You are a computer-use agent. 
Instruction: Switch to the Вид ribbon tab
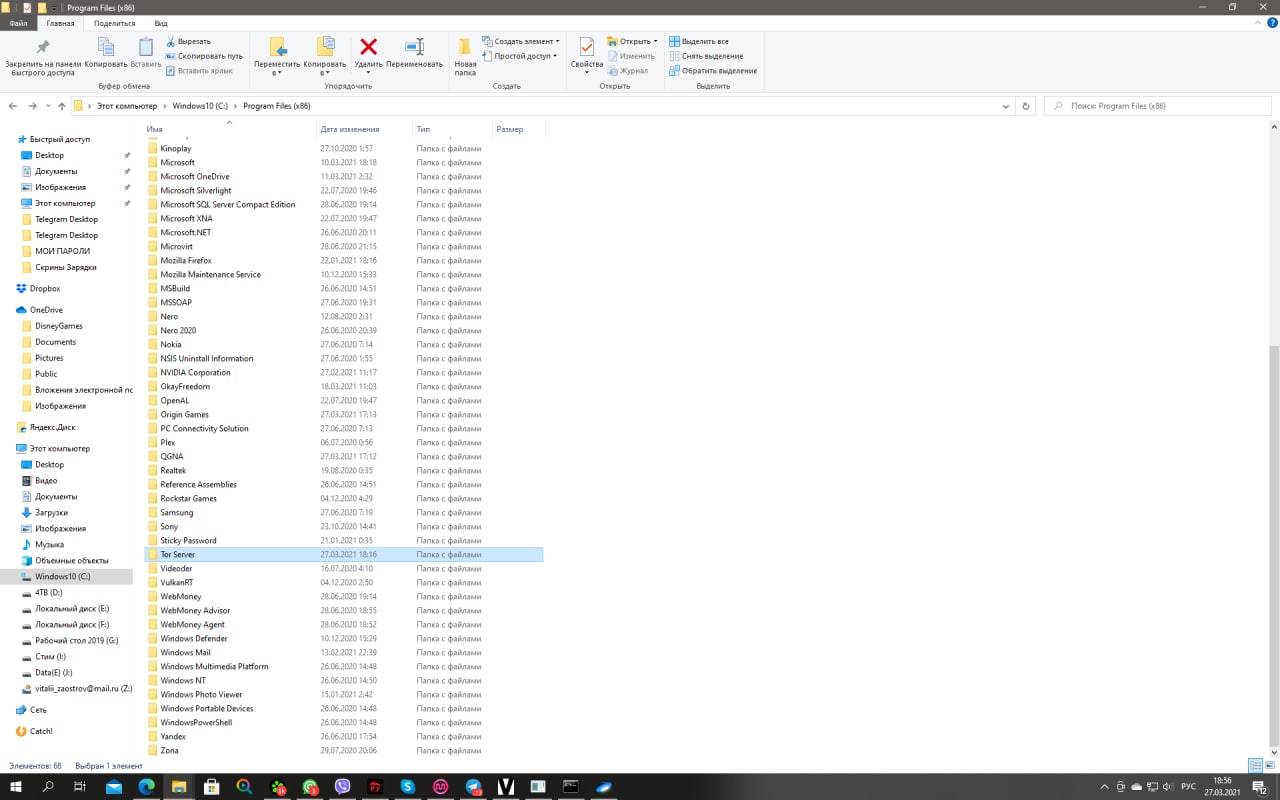[x=161, y=23]
